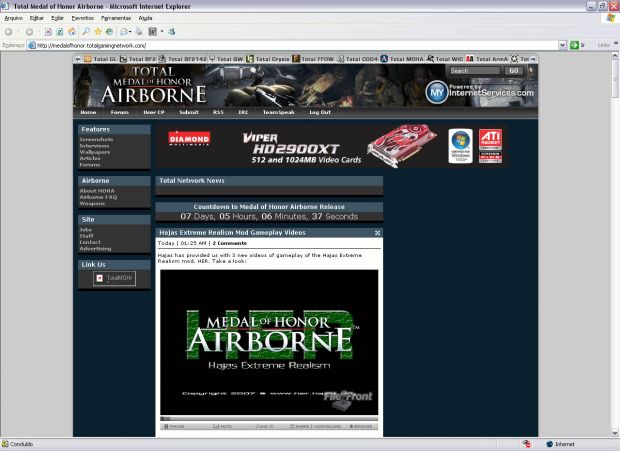This screenshot has width=620, height=451.
Task: Pause the HER gameplay video
Action: click(174, 426)
